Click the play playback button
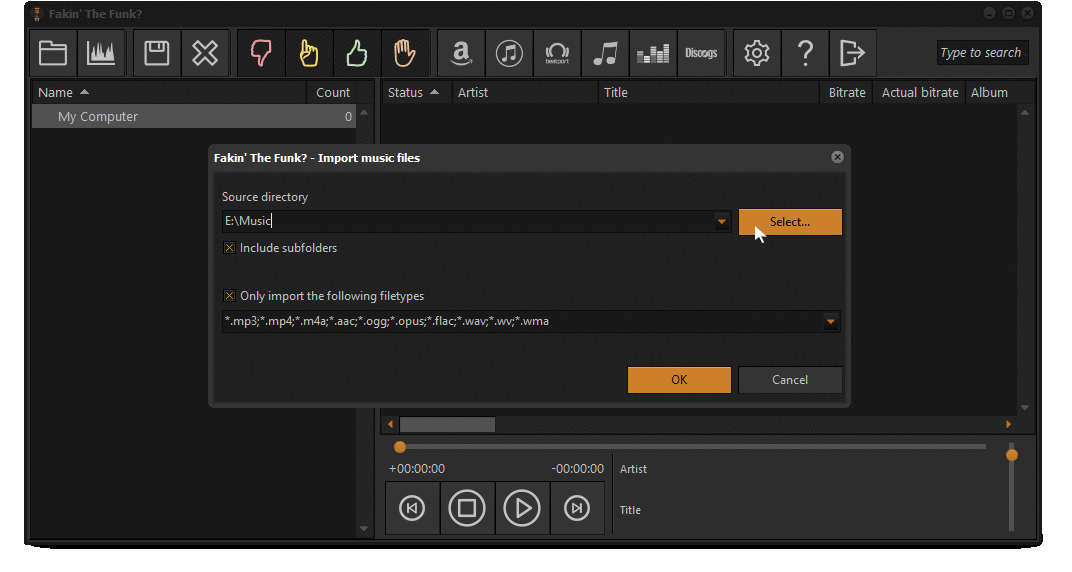 (522, 508)
